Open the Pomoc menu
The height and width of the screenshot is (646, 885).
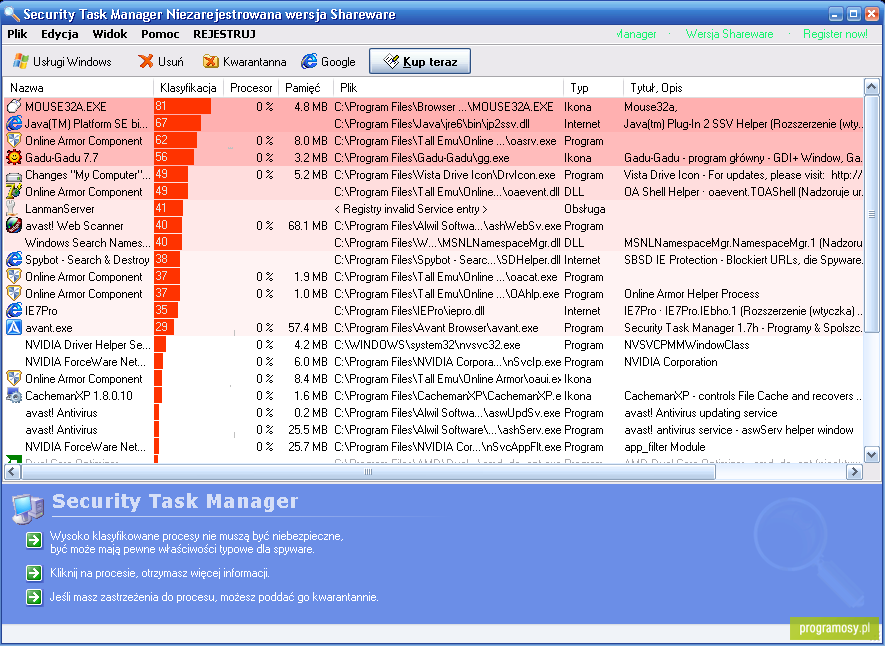(x=160, y=34)
